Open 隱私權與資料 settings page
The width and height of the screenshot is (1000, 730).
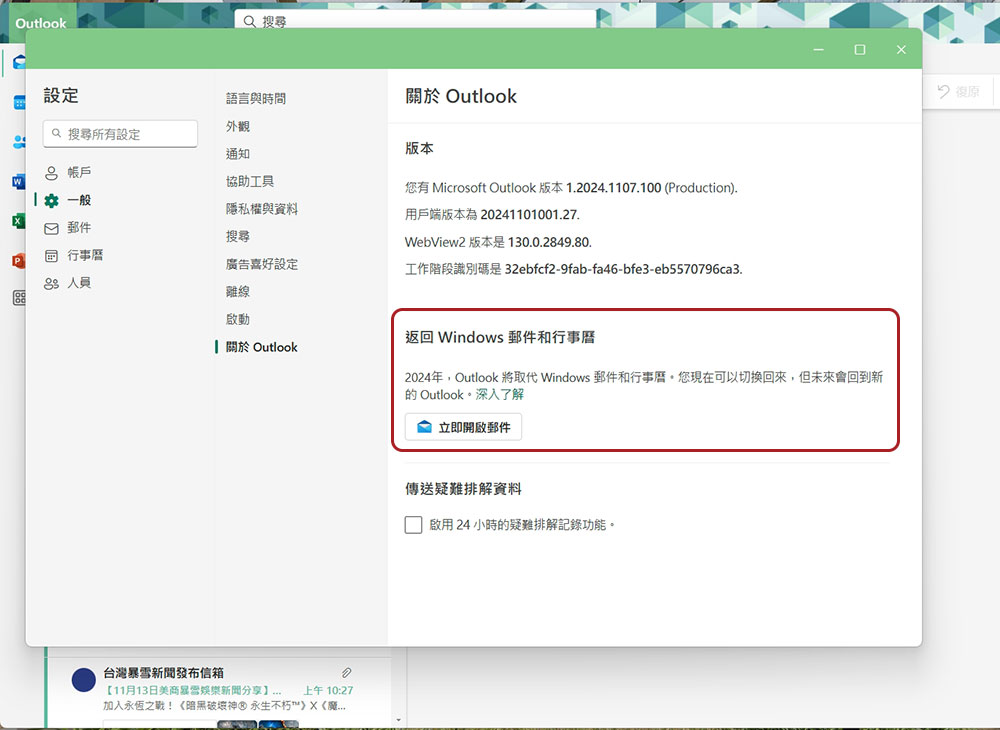[x=261, y=208]
